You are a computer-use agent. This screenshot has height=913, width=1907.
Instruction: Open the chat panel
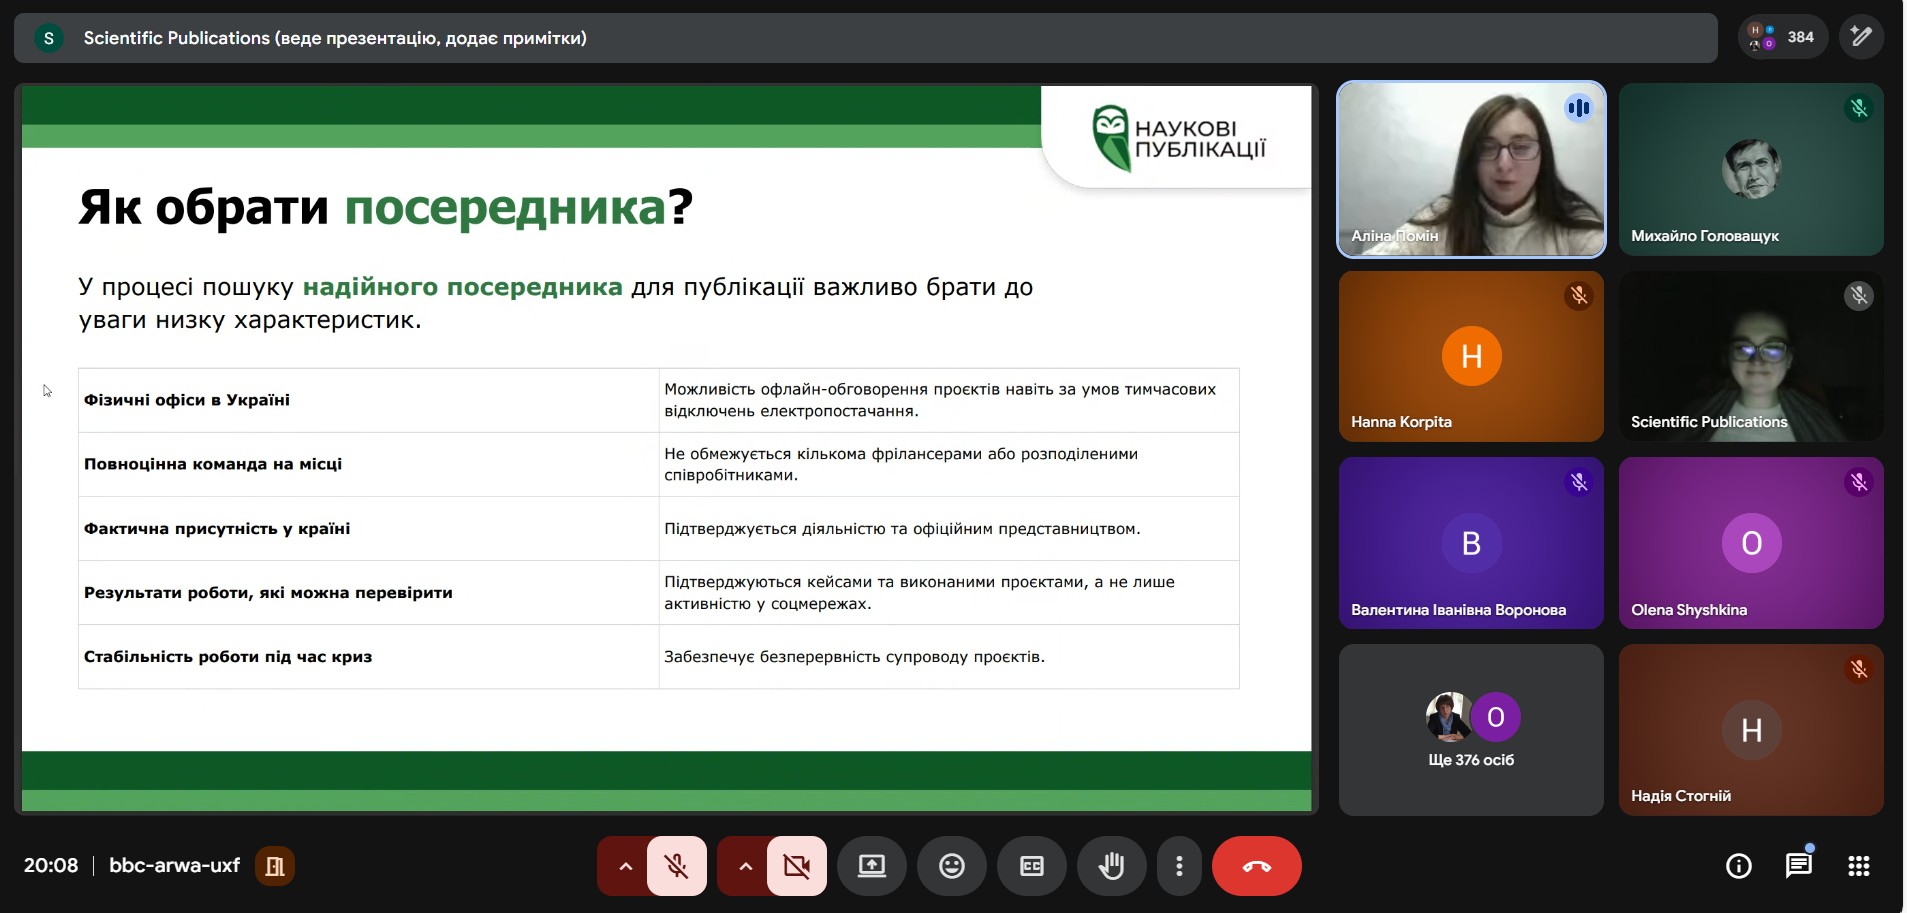[x=1799, y=866]
